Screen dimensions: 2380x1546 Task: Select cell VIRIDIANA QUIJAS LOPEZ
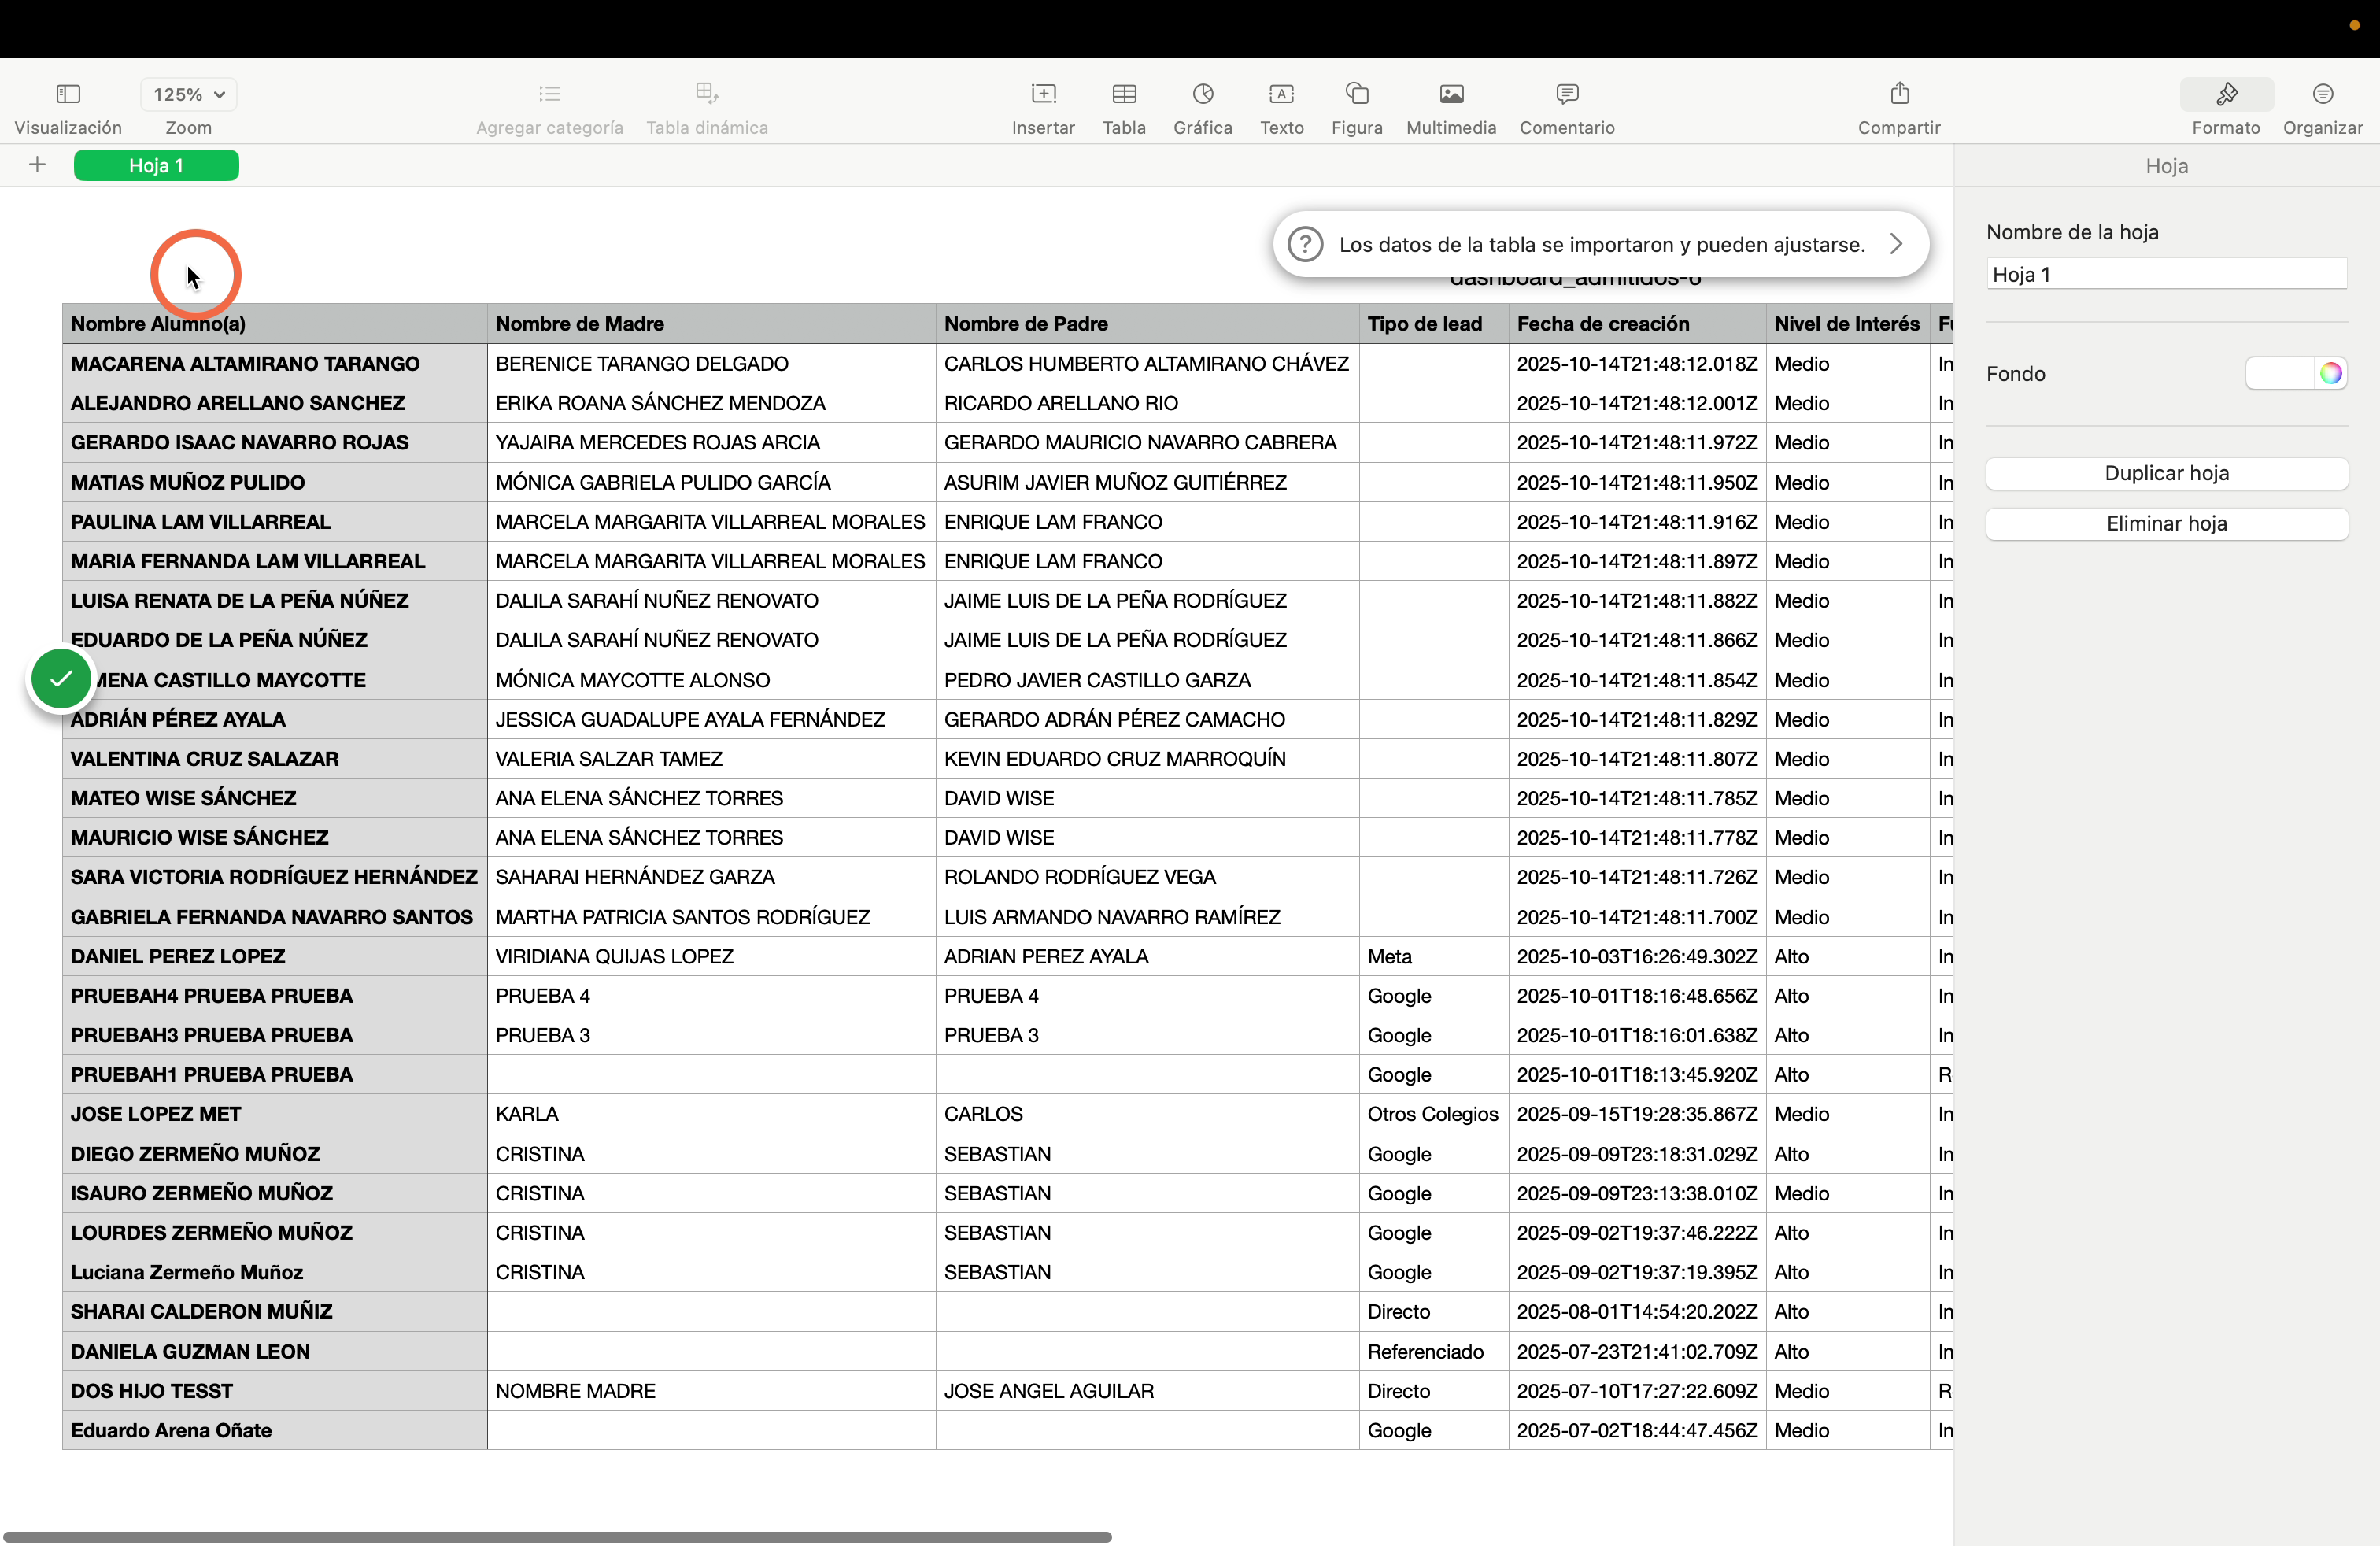pos(711,956)
